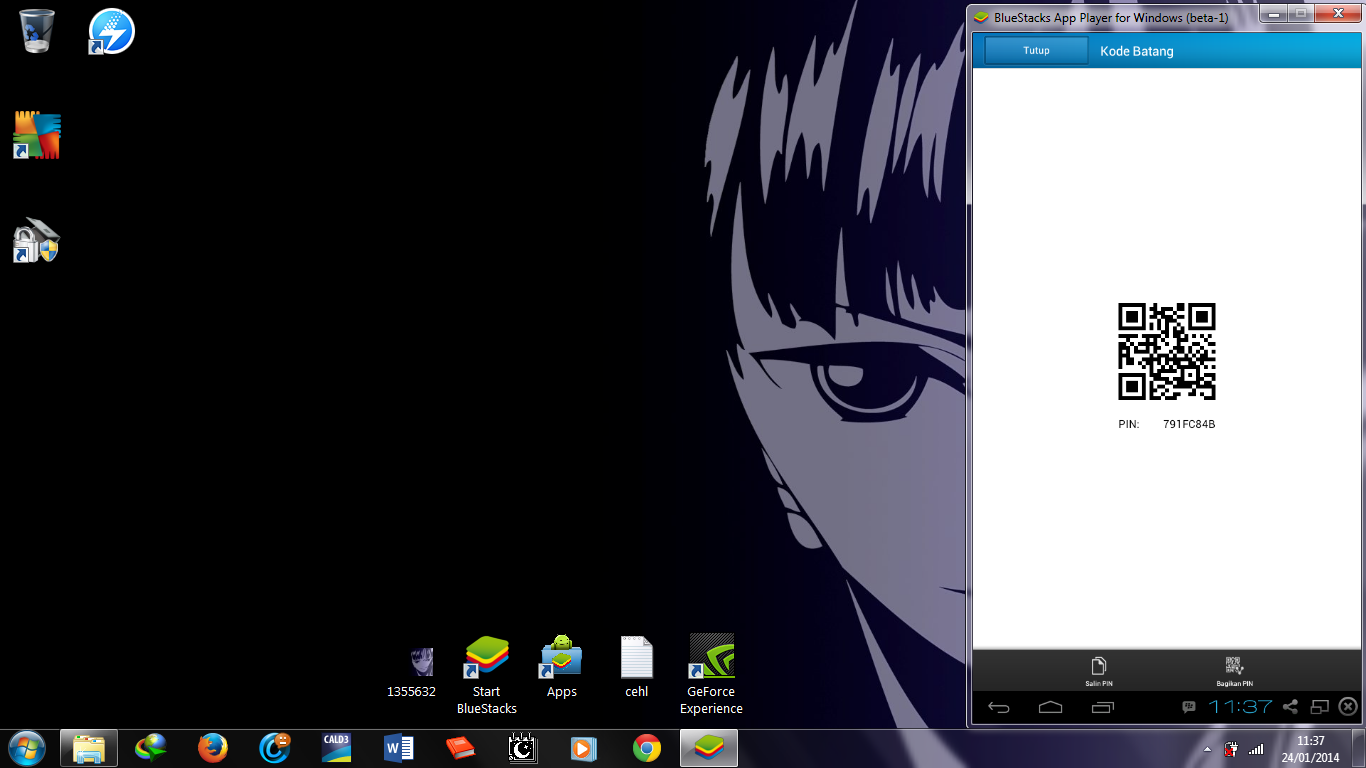
Task: Click the BlueStacks share icon
Action: 1290,707
